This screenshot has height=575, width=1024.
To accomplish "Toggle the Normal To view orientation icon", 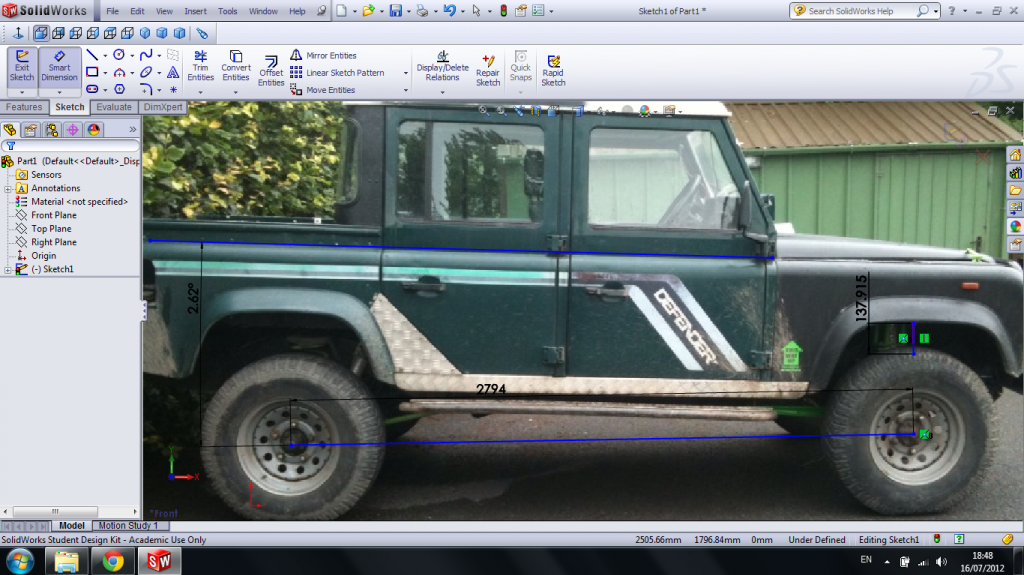I will tap(18, 33).
